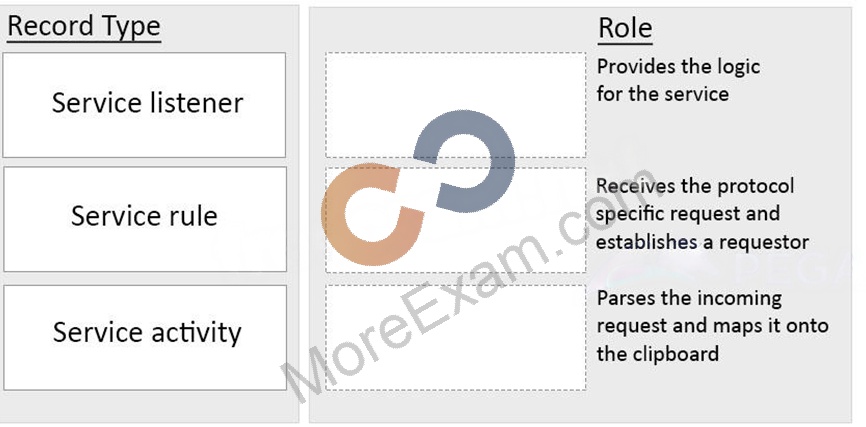This screenshot has width=866, height=427.
Task: Click the Record Type heading
Action: coord(84,27)
